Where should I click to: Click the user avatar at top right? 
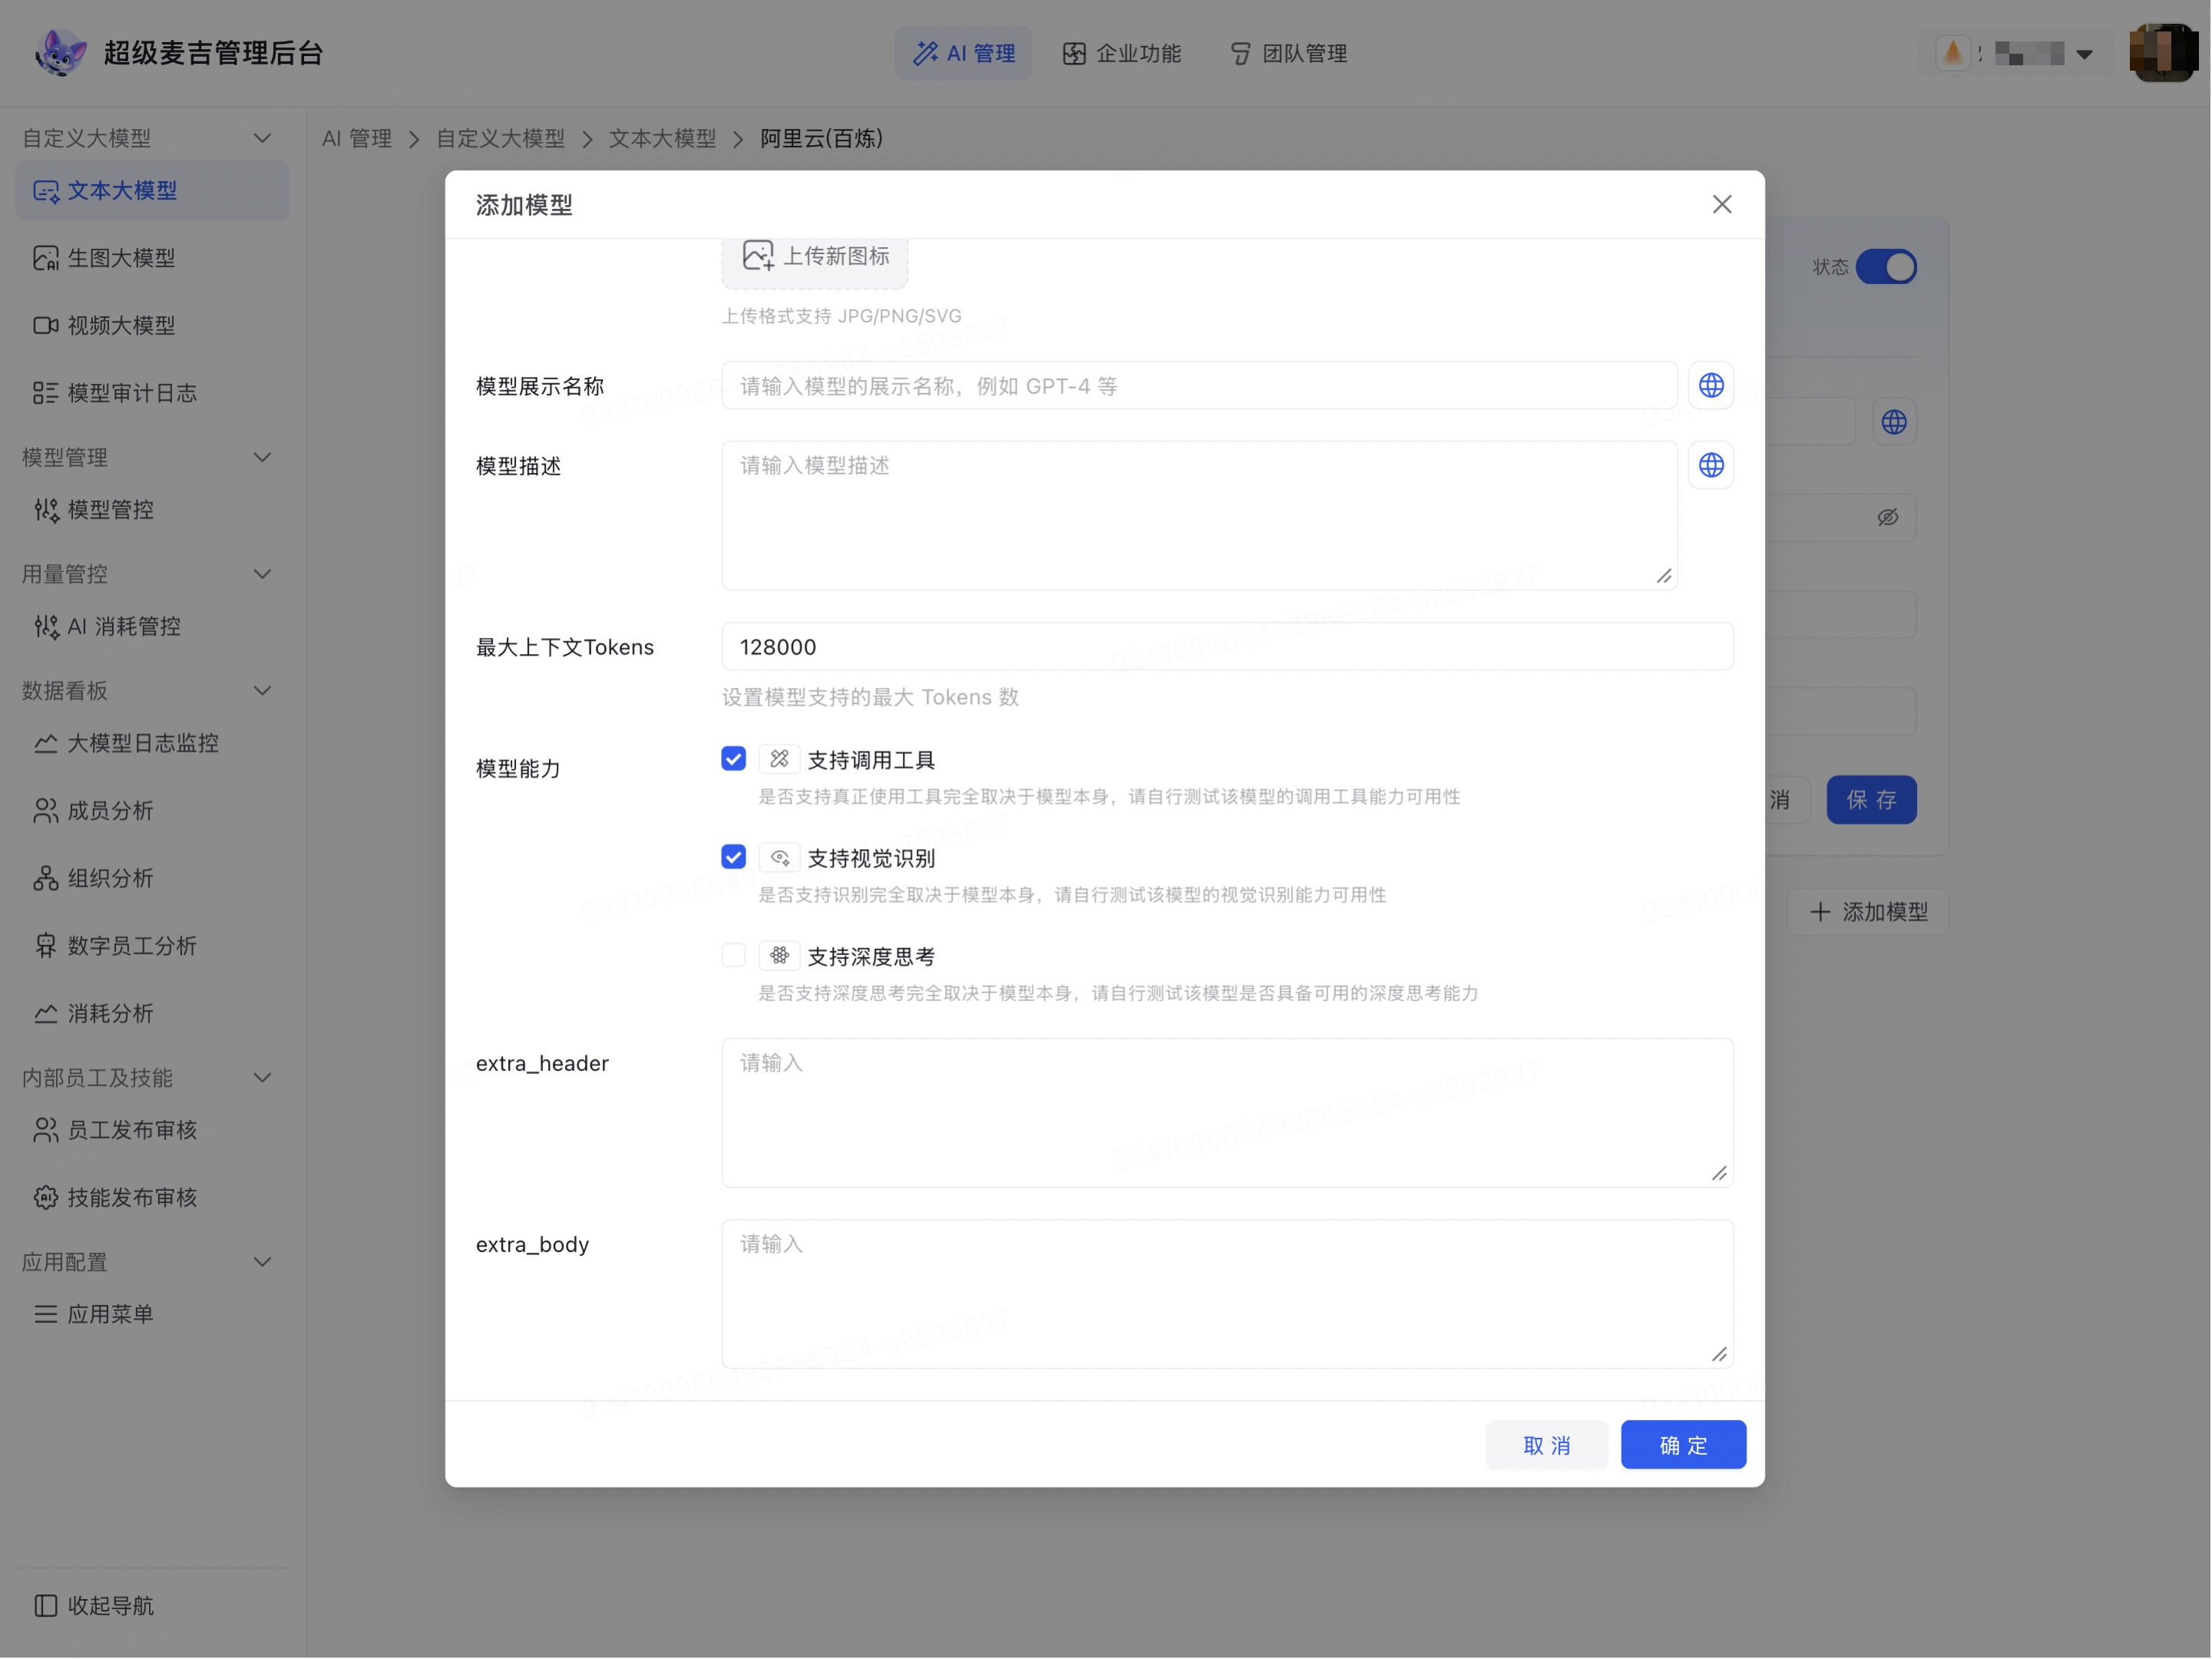point(2164,52)
